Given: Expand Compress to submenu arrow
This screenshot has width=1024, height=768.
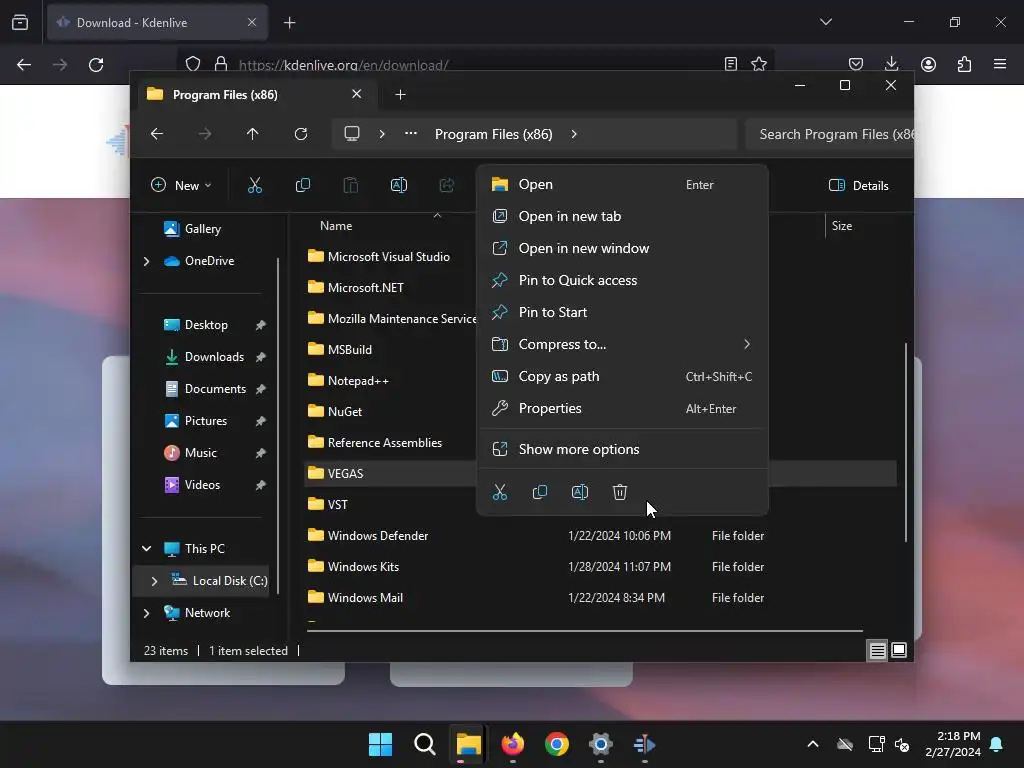Looking at the screenshot, I should click(x=747, y=344).
